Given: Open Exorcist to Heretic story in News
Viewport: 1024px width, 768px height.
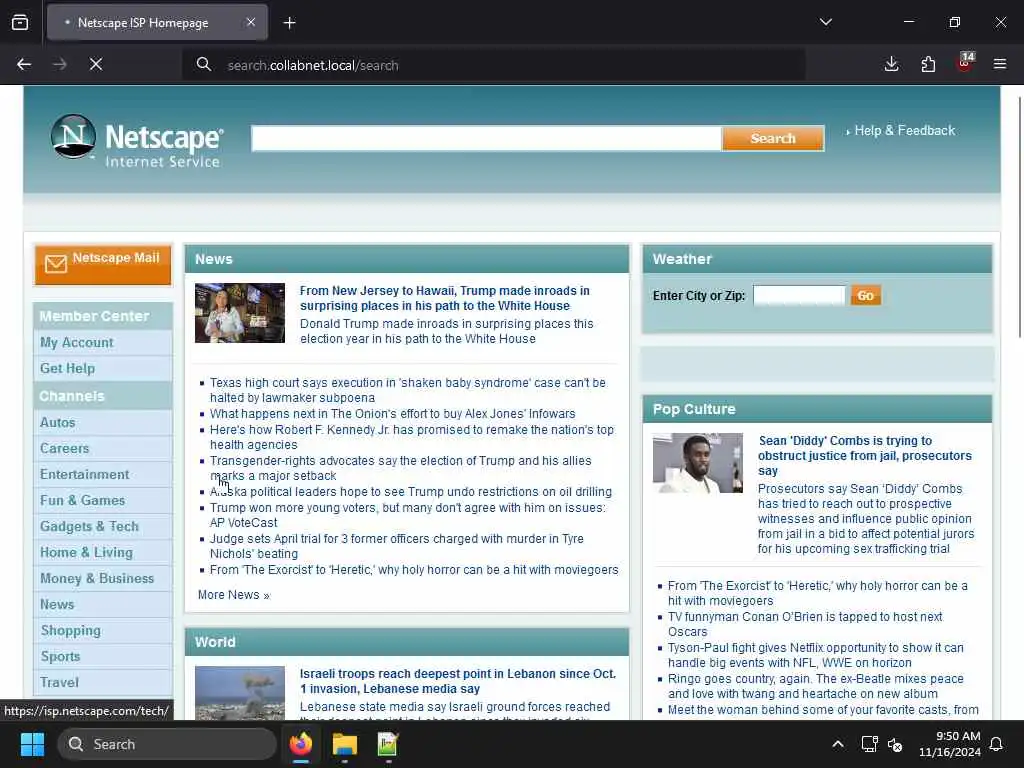Looking at the screenshot, I should (x=414, y=570).
